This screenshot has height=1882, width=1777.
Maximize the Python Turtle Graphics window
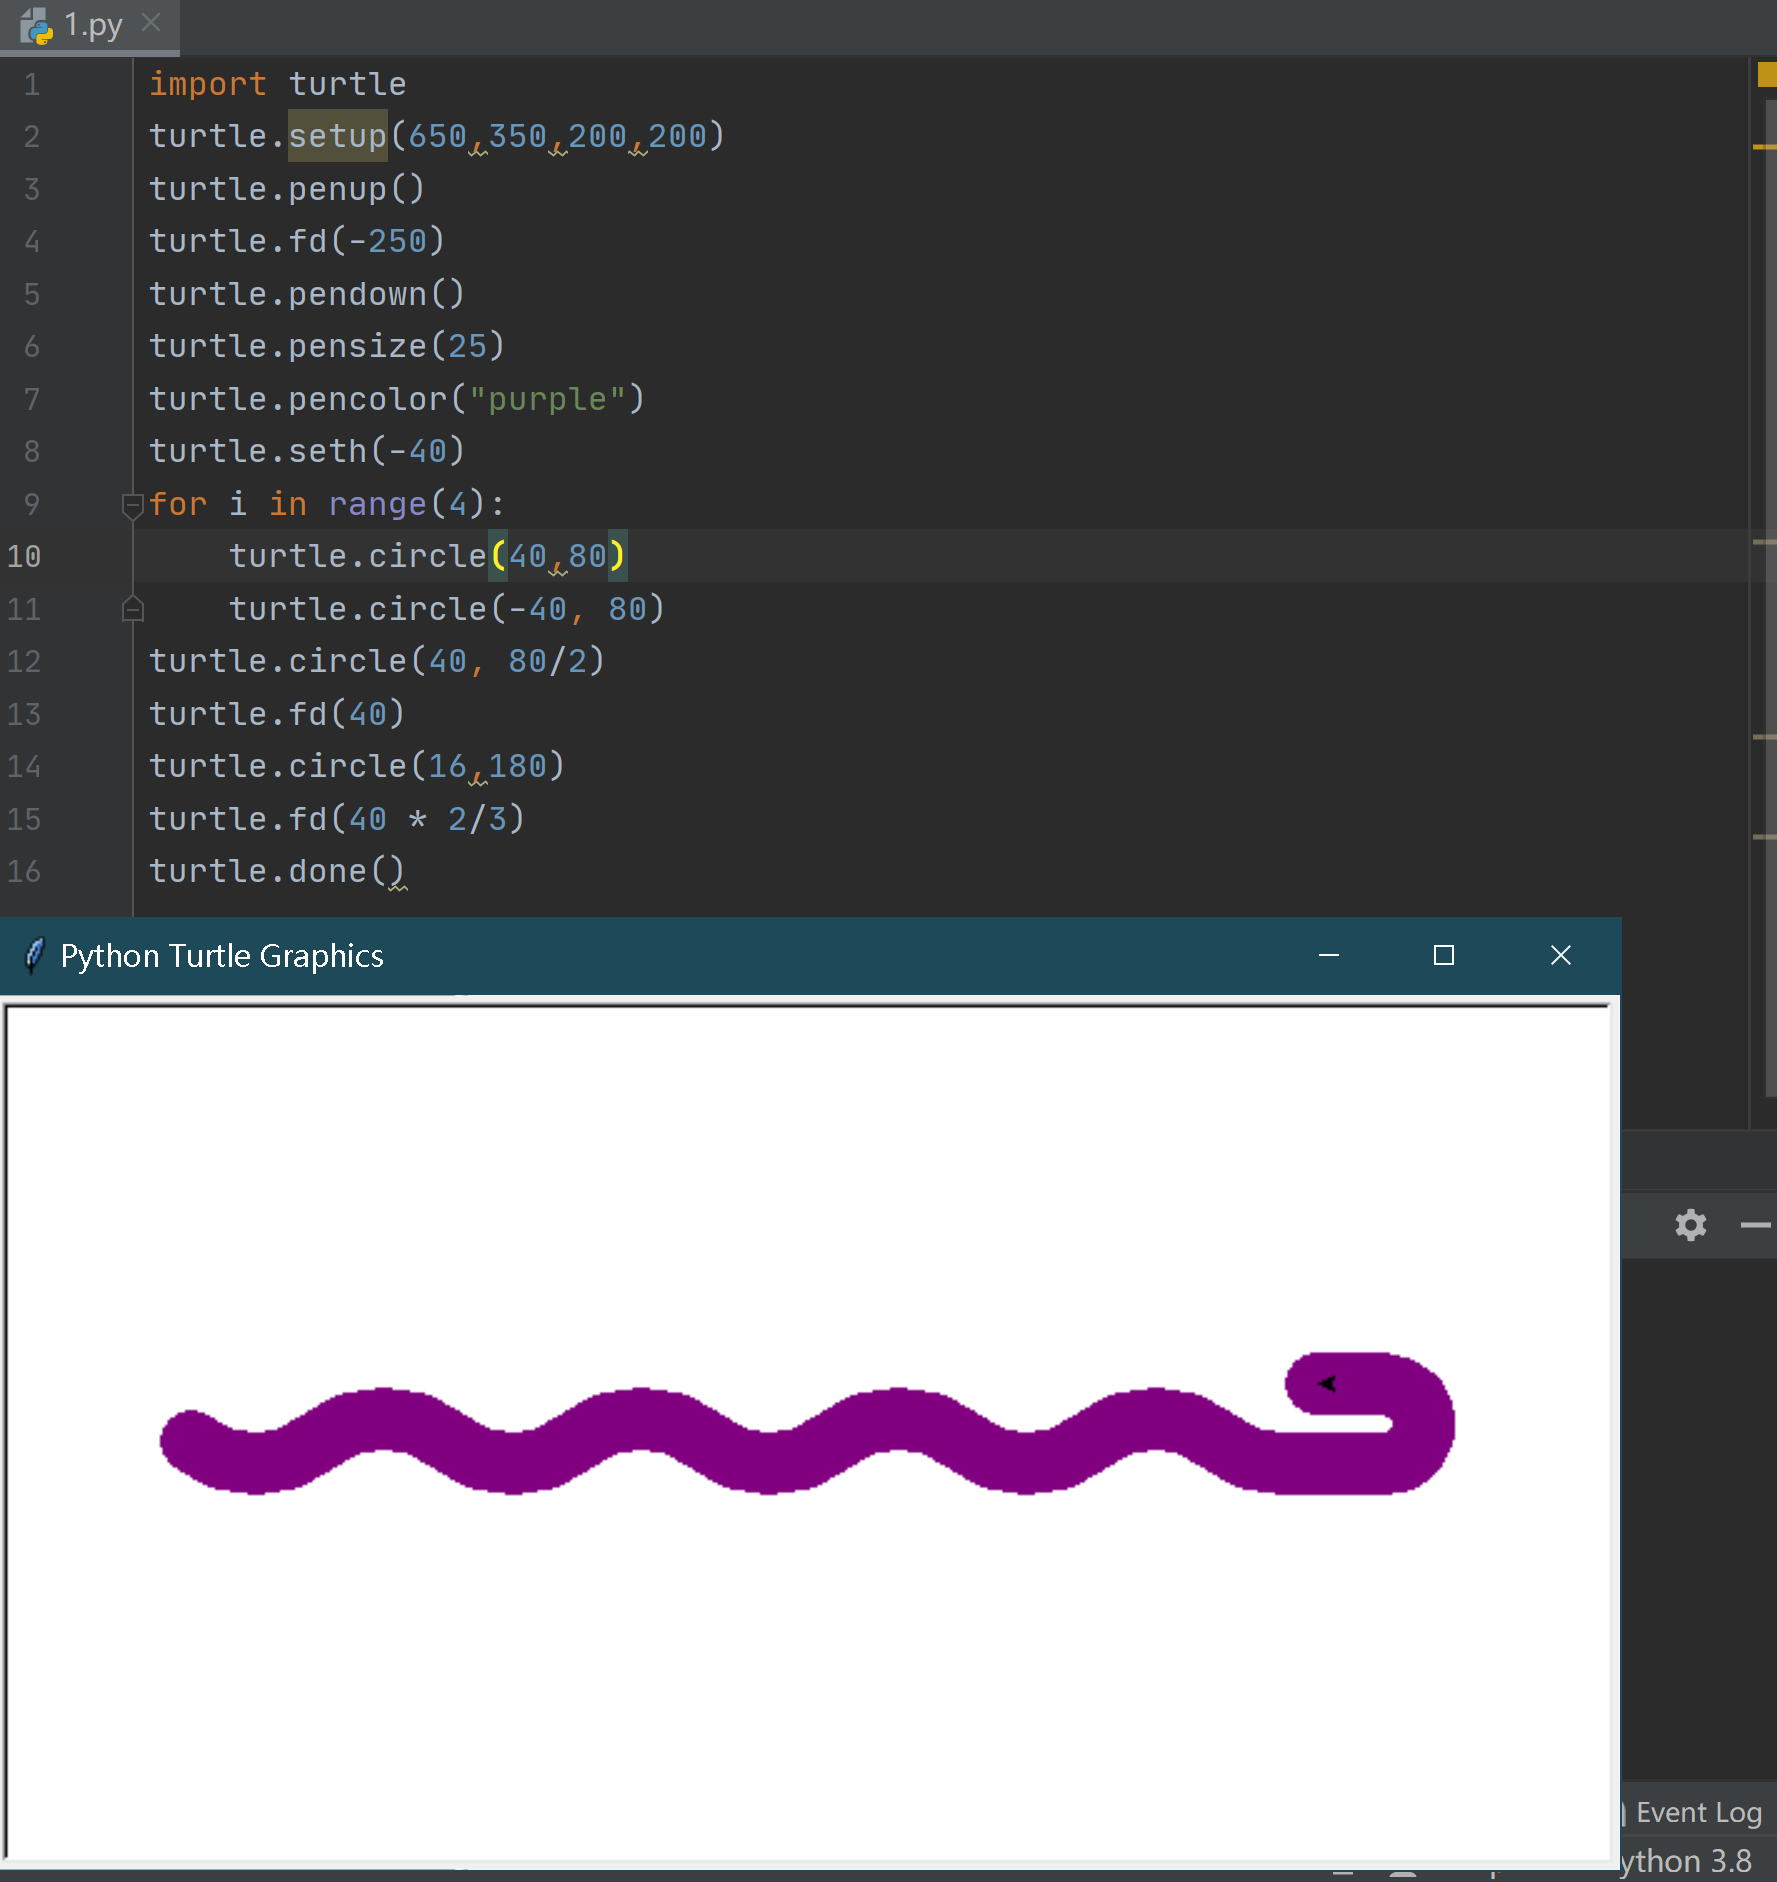point(1444,956)
